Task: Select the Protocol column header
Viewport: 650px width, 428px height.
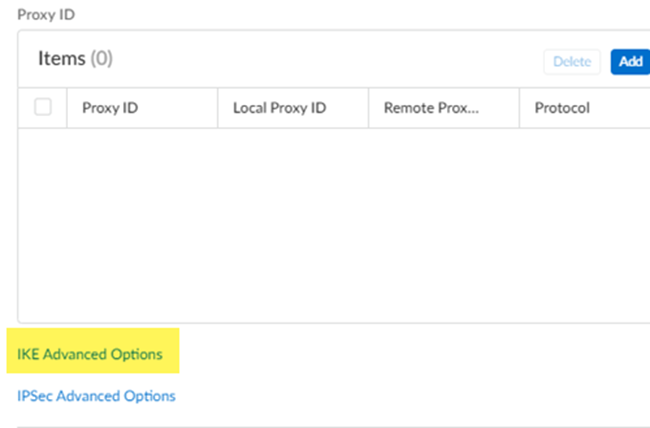Action: (x=562, y=108)
